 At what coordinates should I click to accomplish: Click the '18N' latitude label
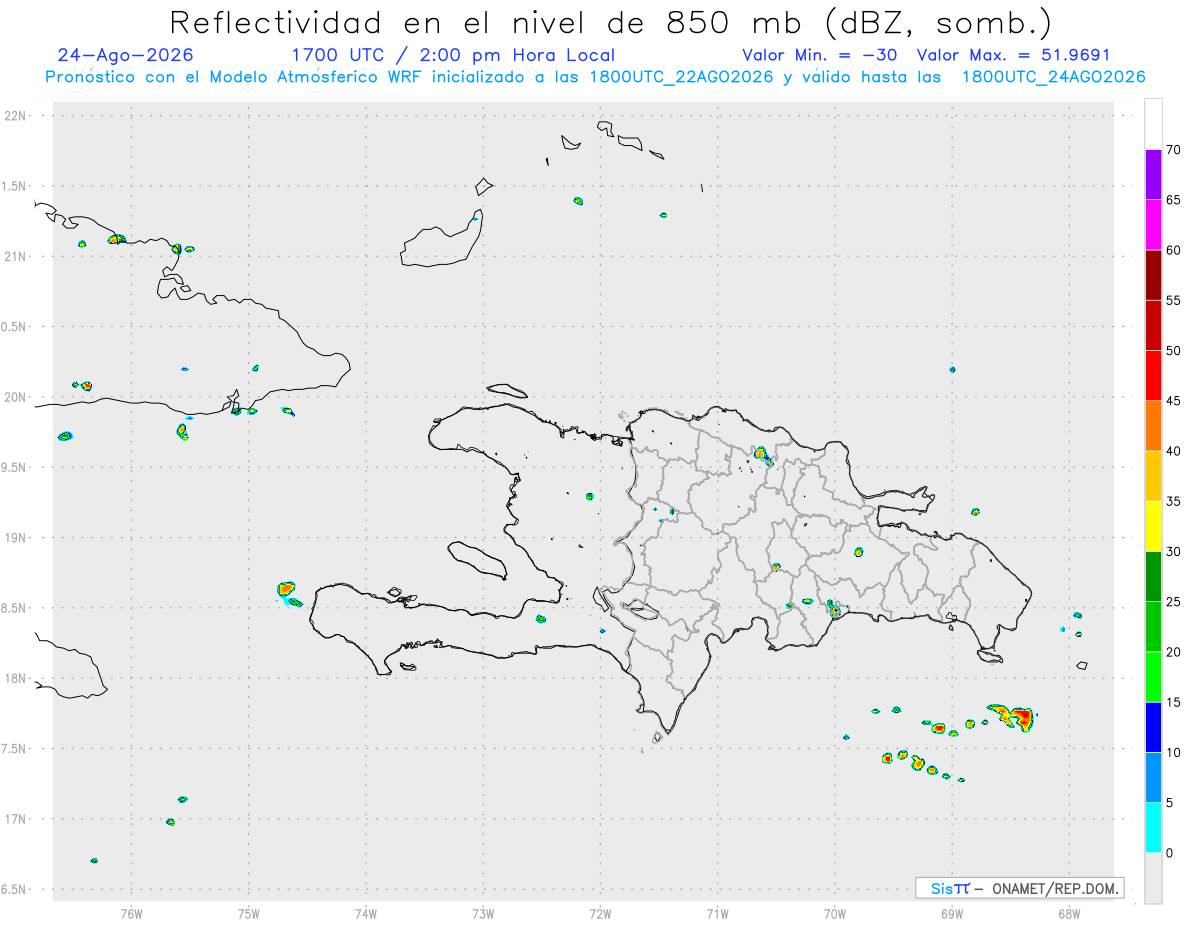(x=17, y=679)
